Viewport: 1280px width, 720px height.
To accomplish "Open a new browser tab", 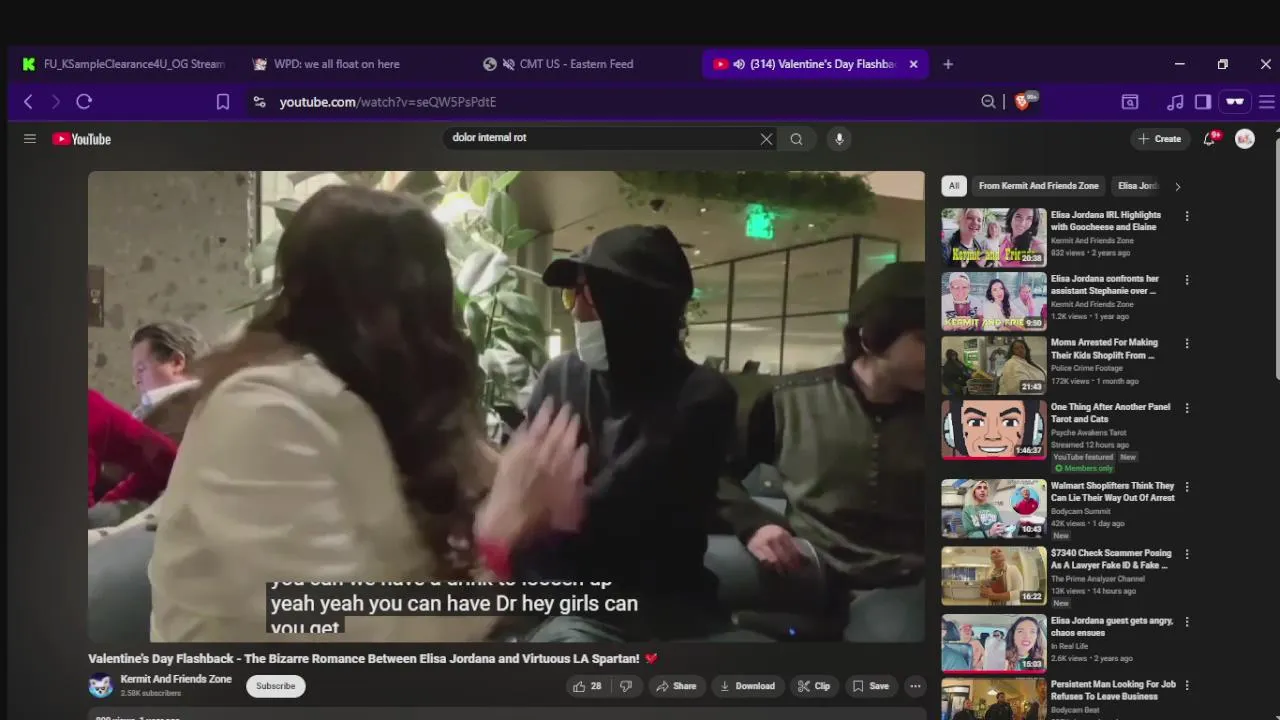I will click(x=948, y=64).
